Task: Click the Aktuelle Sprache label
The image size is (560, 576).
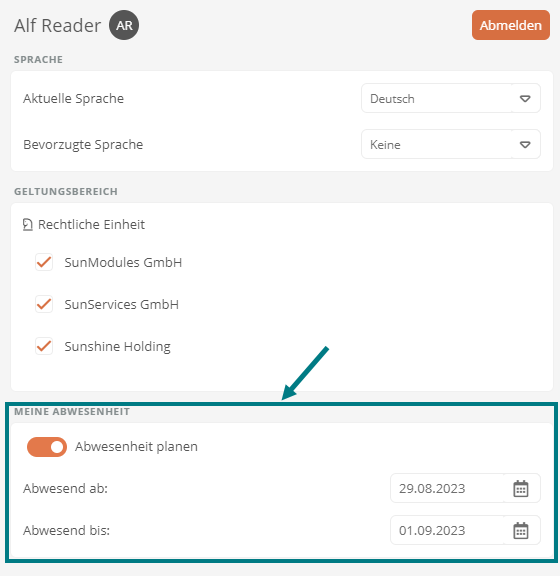Action: 73,98
